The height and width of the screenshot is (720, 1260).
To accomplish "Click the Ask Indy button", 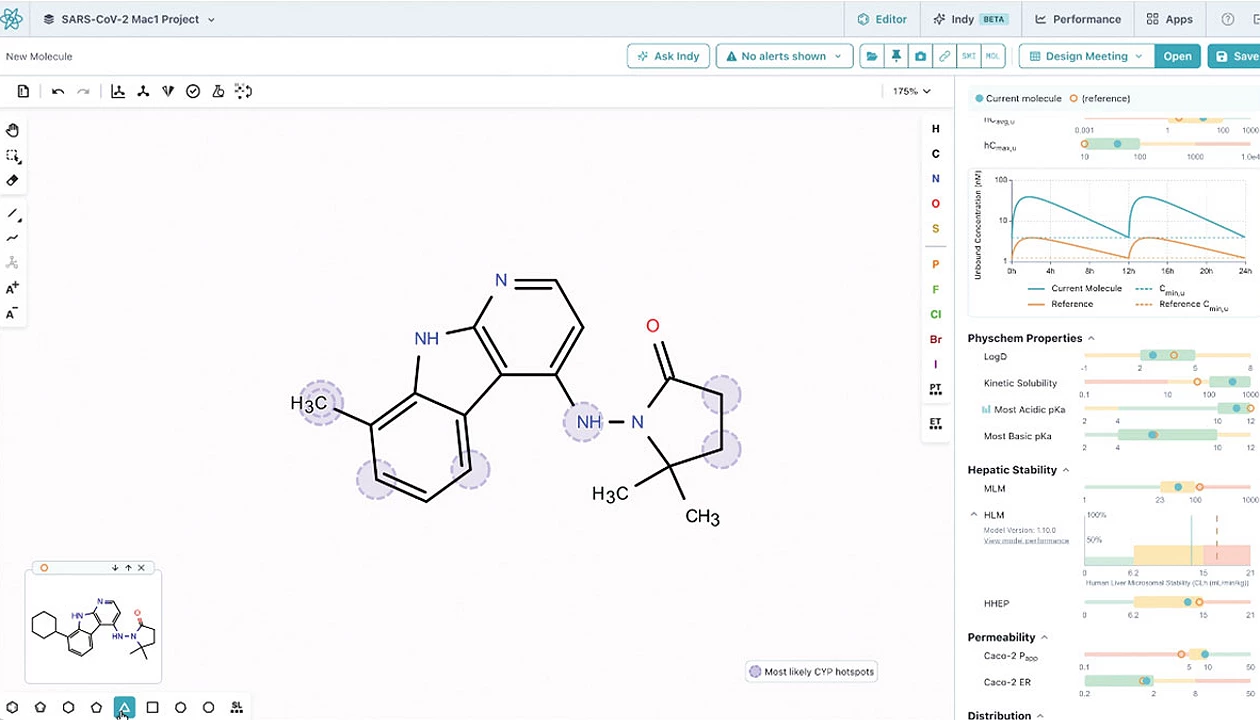I will 669,56.
